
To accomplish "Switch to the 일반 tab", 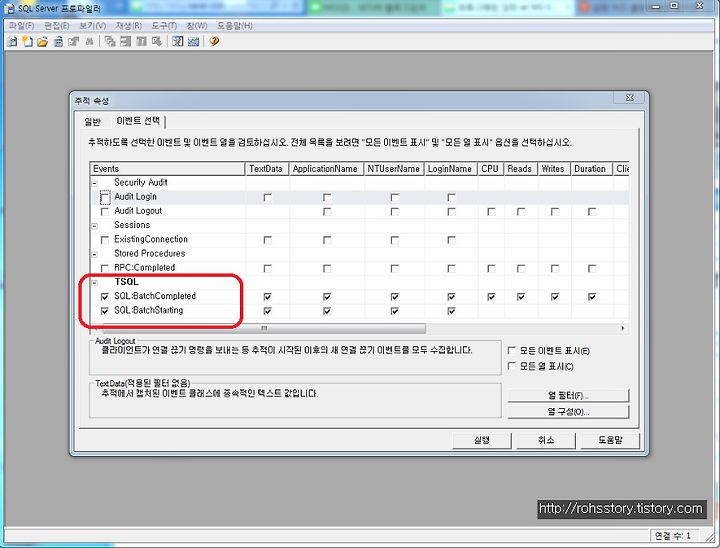I will pos(92,122).
